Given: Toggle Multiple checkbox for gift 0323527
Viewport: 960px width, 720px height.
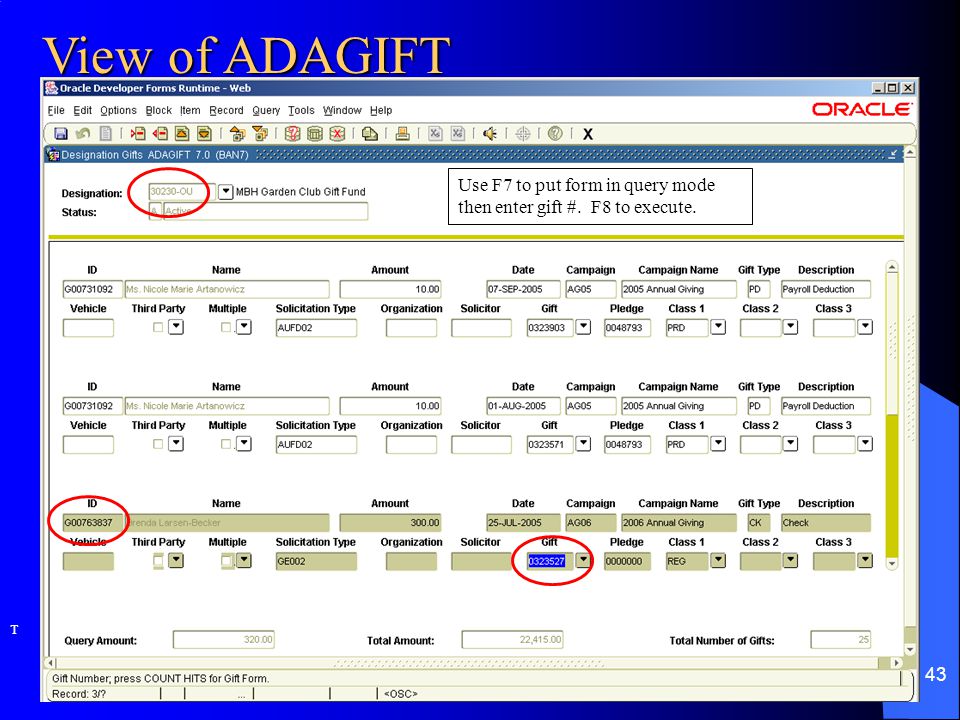Looking at the screenshot, I should tap(226, 560).
